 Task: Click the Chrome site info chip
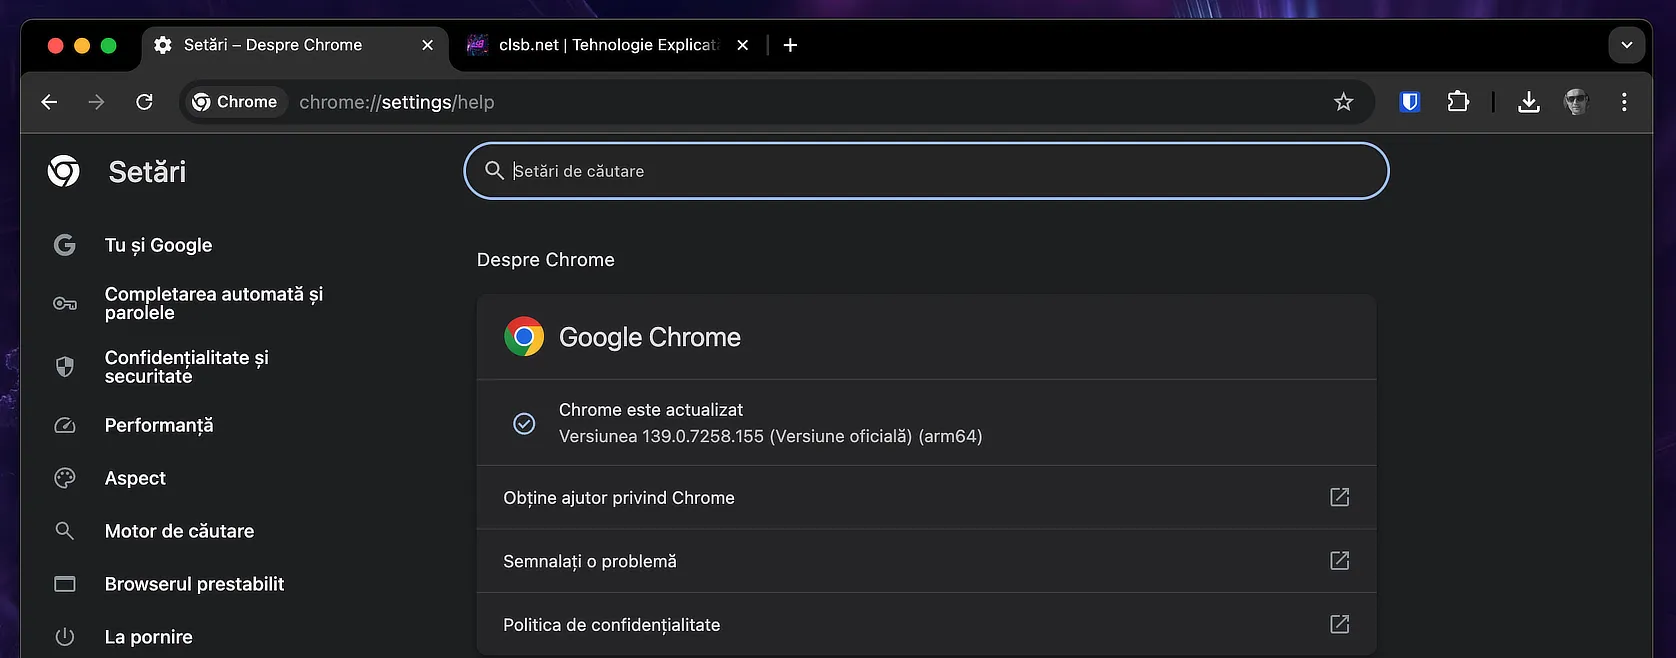point(235,102)
